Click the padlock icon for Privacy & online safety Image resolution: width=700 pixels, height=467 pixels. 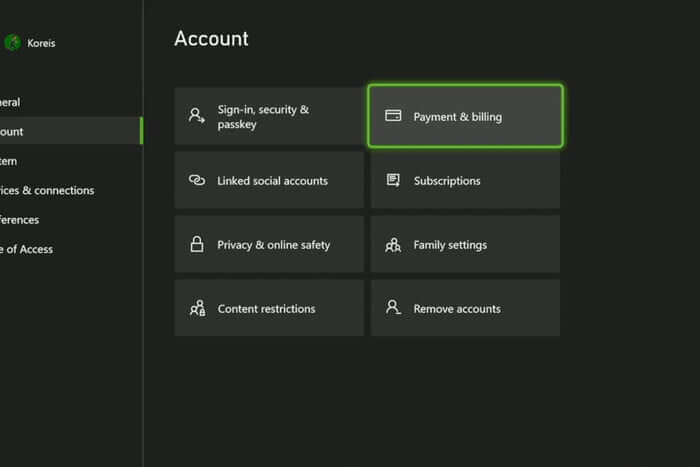coord(197,245)
